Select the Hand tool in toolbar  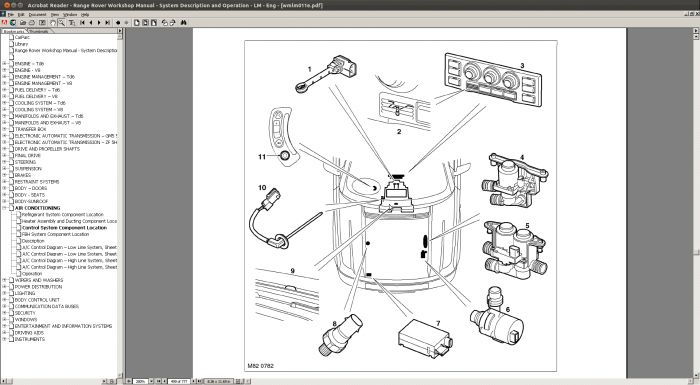click(53, 22)
